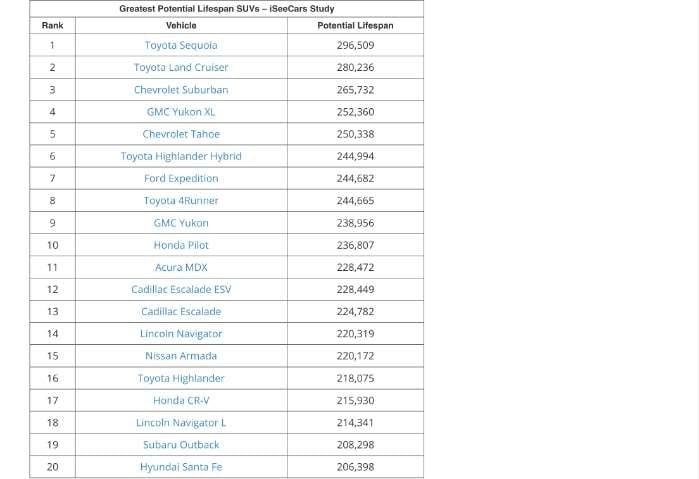Click the Ford Expedition link
The width and height of the screenshot is (699, 479).
pos(181,178)
